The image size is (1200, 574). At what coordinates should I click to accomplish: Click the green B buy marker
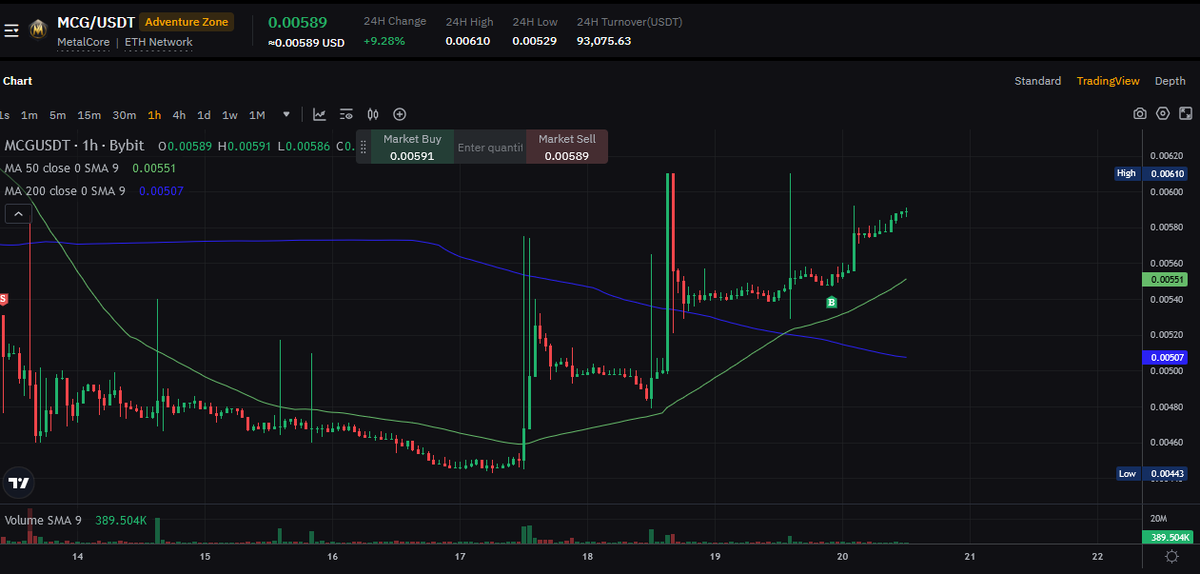[x=831, y=301]
